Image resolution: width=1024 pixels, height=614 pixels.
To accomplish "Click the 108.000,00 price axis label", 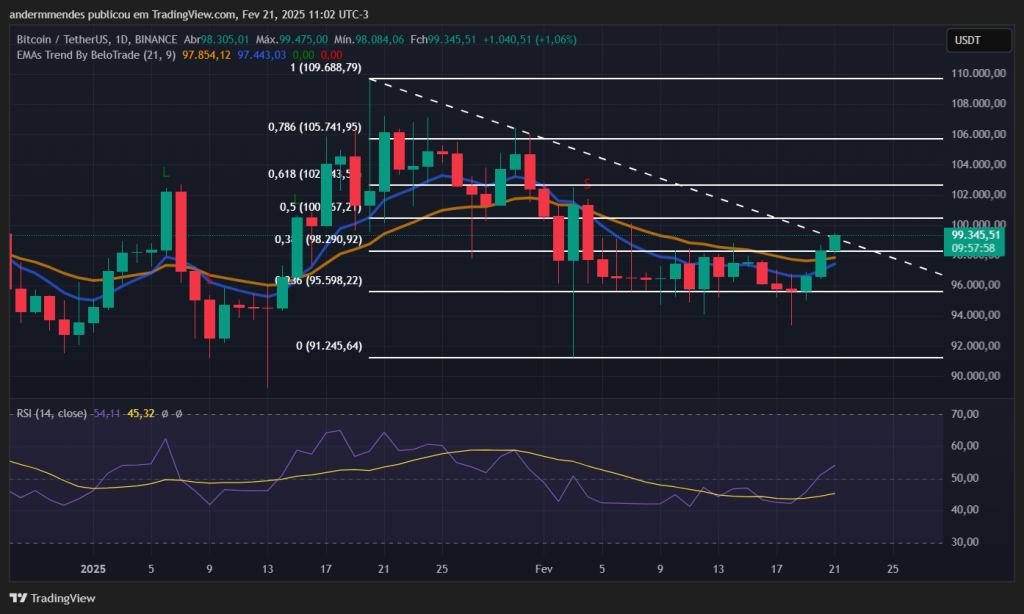I will coord(978,103).
